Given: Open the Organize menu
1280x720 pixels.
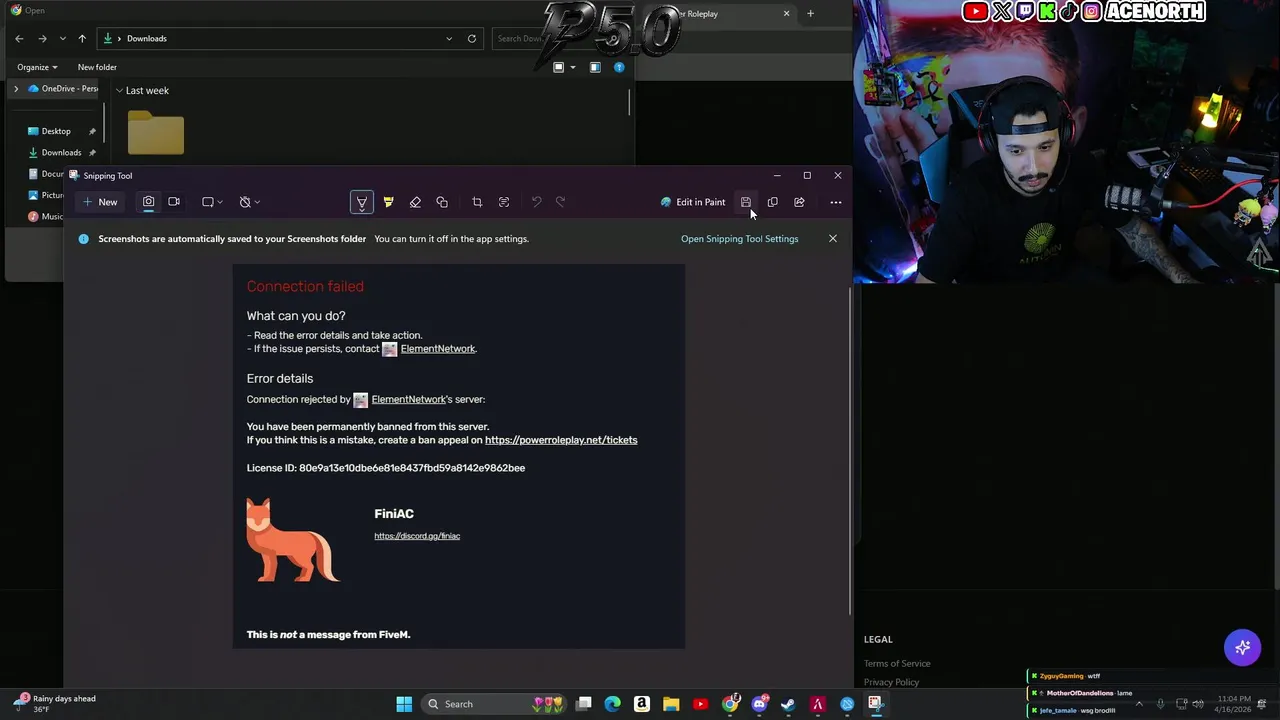Looking at the screenshot, I should coord(37,67).
